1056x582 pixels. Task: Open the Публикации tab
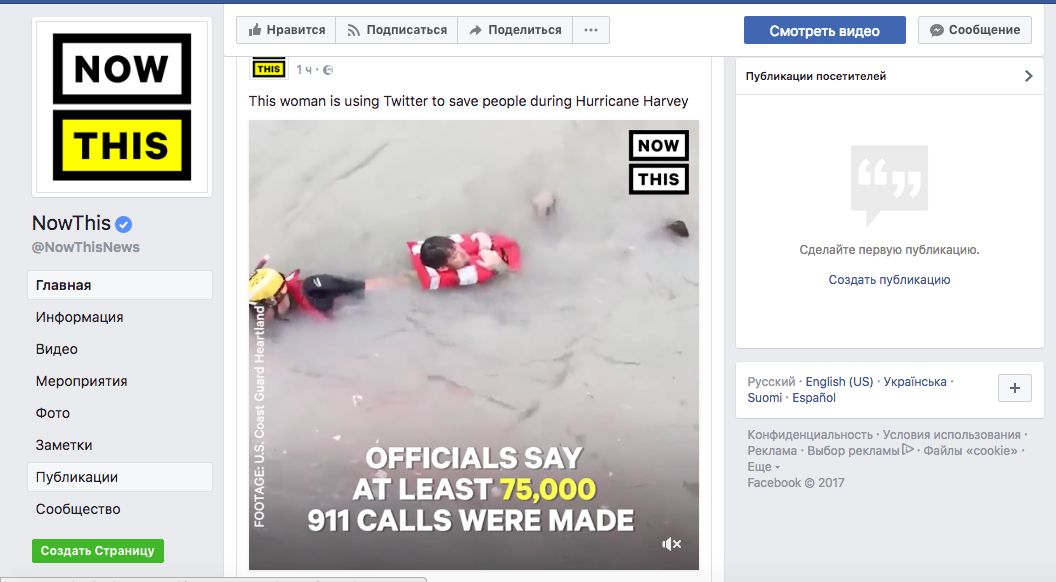[120, 477]
